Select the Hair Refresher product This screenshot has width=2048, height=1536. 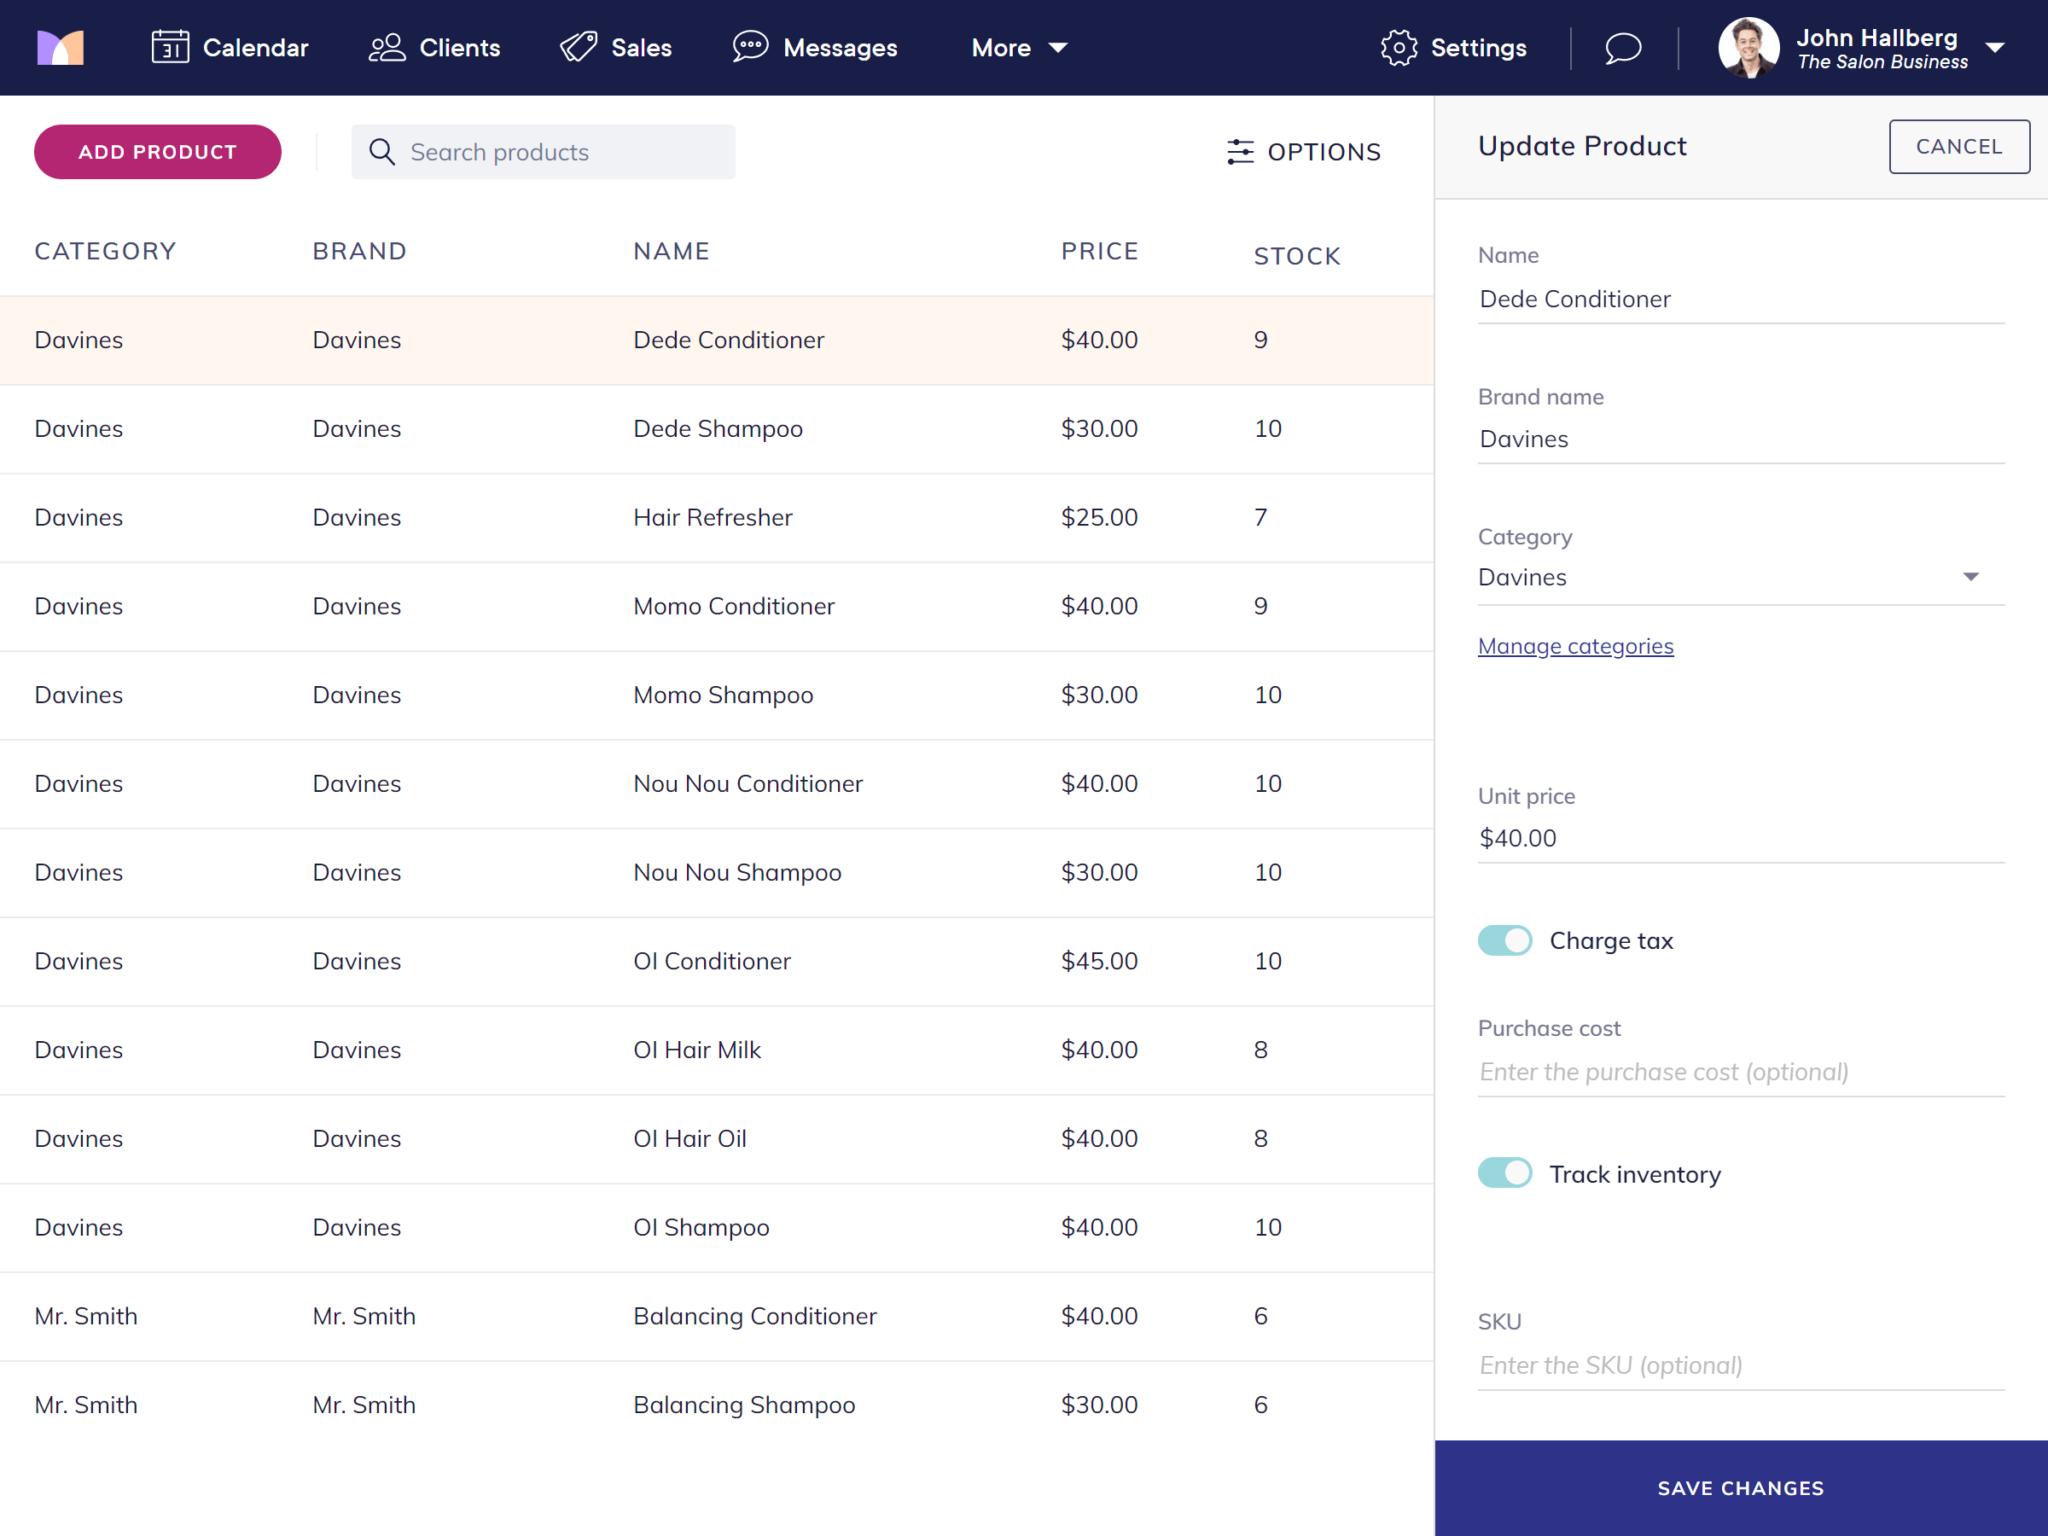pos(717,518)
